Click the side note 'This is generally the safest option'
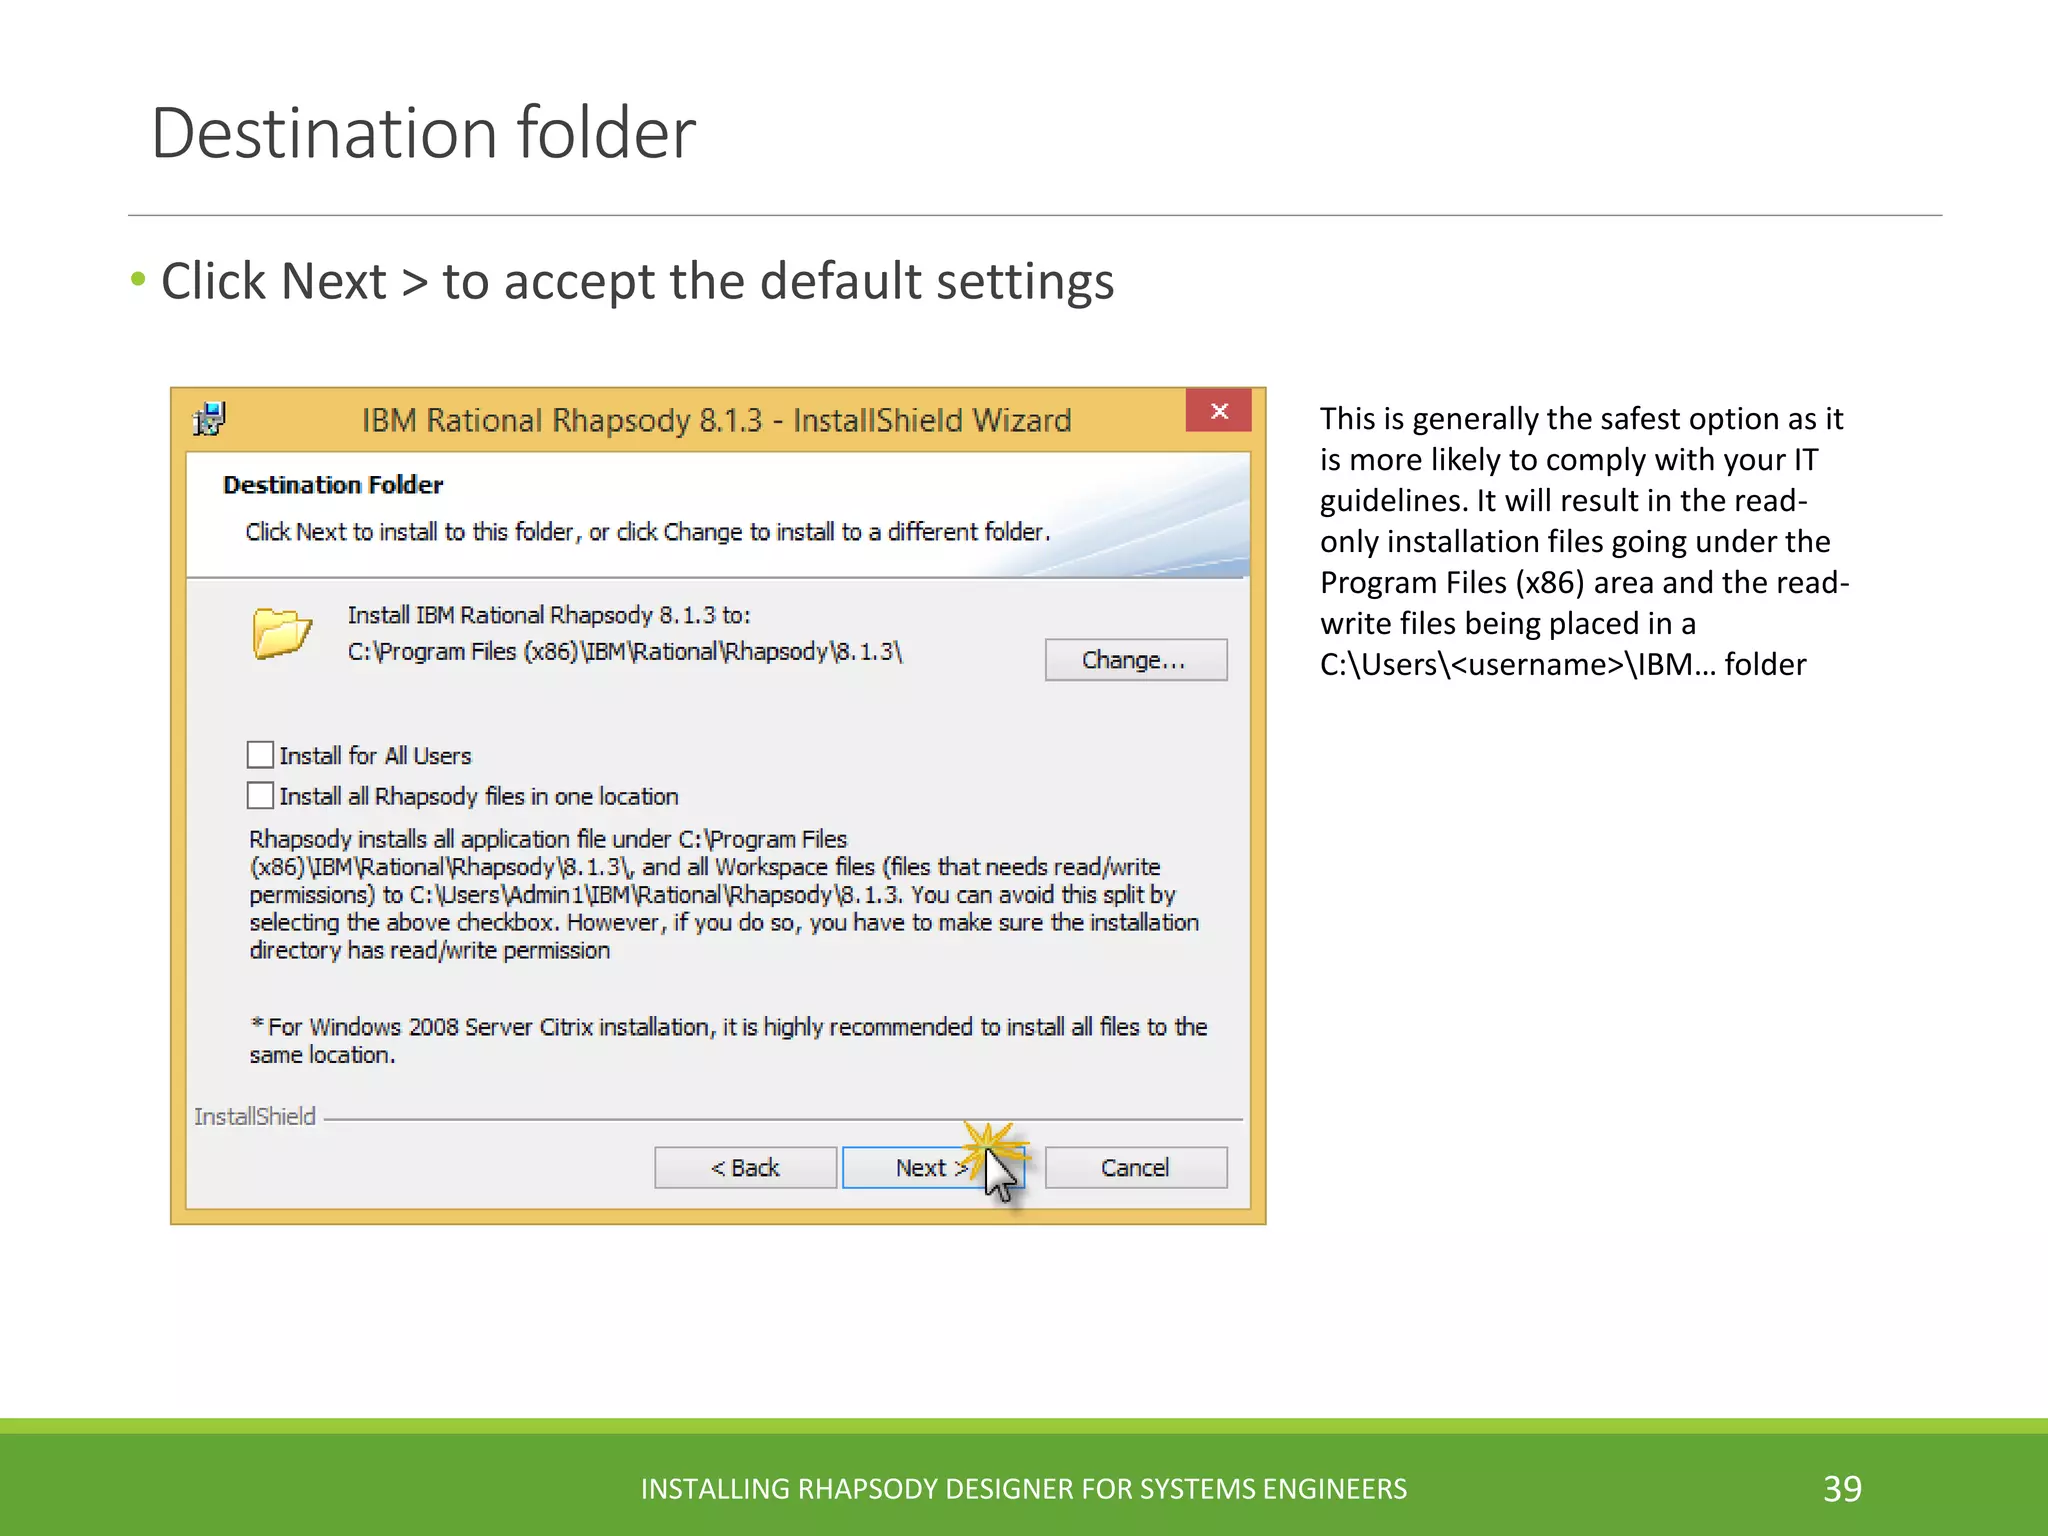2048x1536 pixels. click(1585, 541)
